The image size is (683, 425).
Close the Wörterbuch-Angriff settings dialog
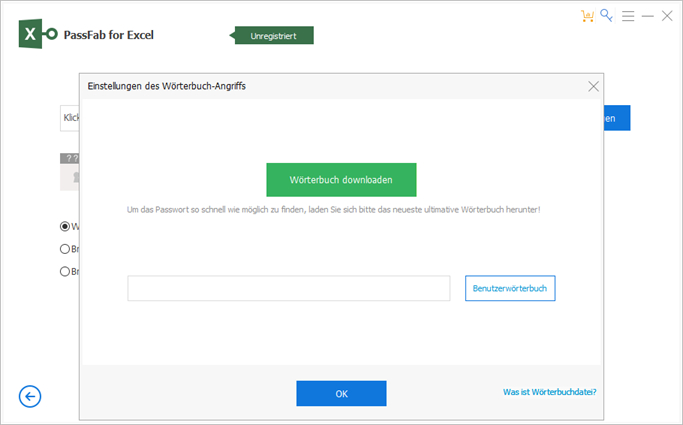[593, 86]
